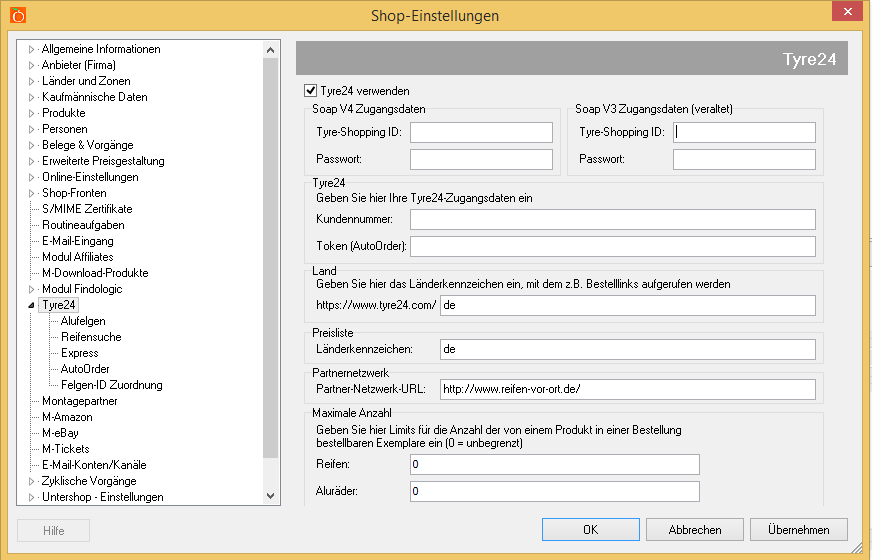This screenshot has width=872, height=560.
Task: Click Übernehmen to apply settings
Action: click(799, 529)
